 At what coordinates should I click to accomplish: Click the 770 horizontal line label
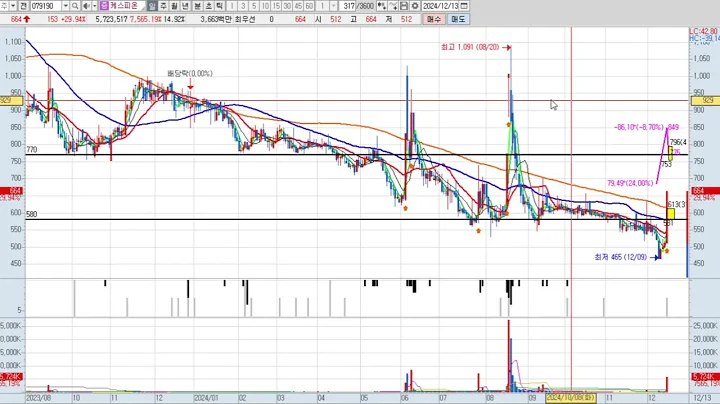coord(32,150)
